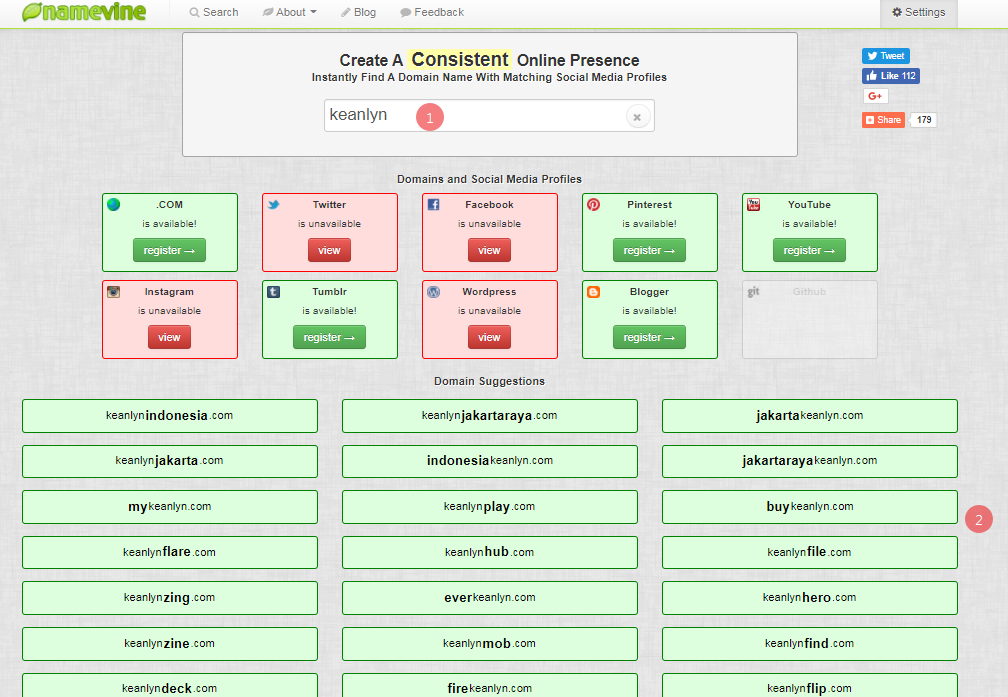Viewport: 1008px width, 697px height.
Task: Select keanlynmob.com suggestion
Action: (x=490, y=644)
